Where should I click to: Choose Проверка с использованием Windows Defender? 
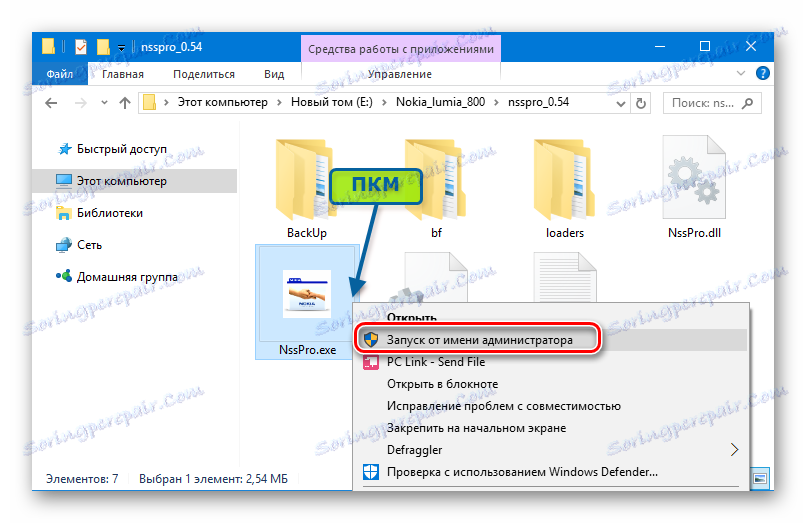tap(551, 472)
